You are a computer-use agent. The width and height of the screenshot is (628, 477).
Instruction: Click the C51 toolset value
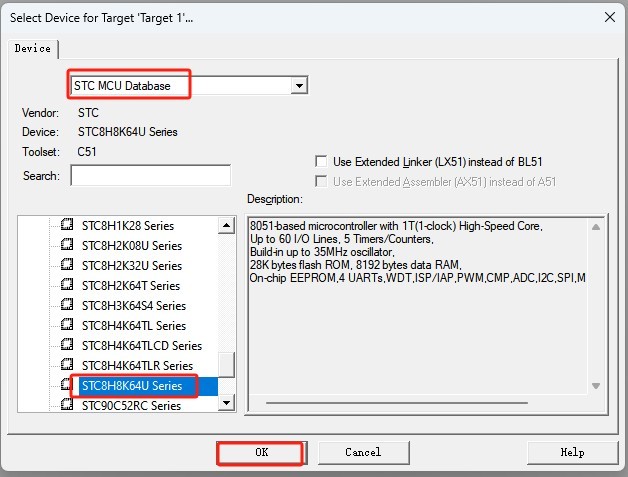pos(87,152)
